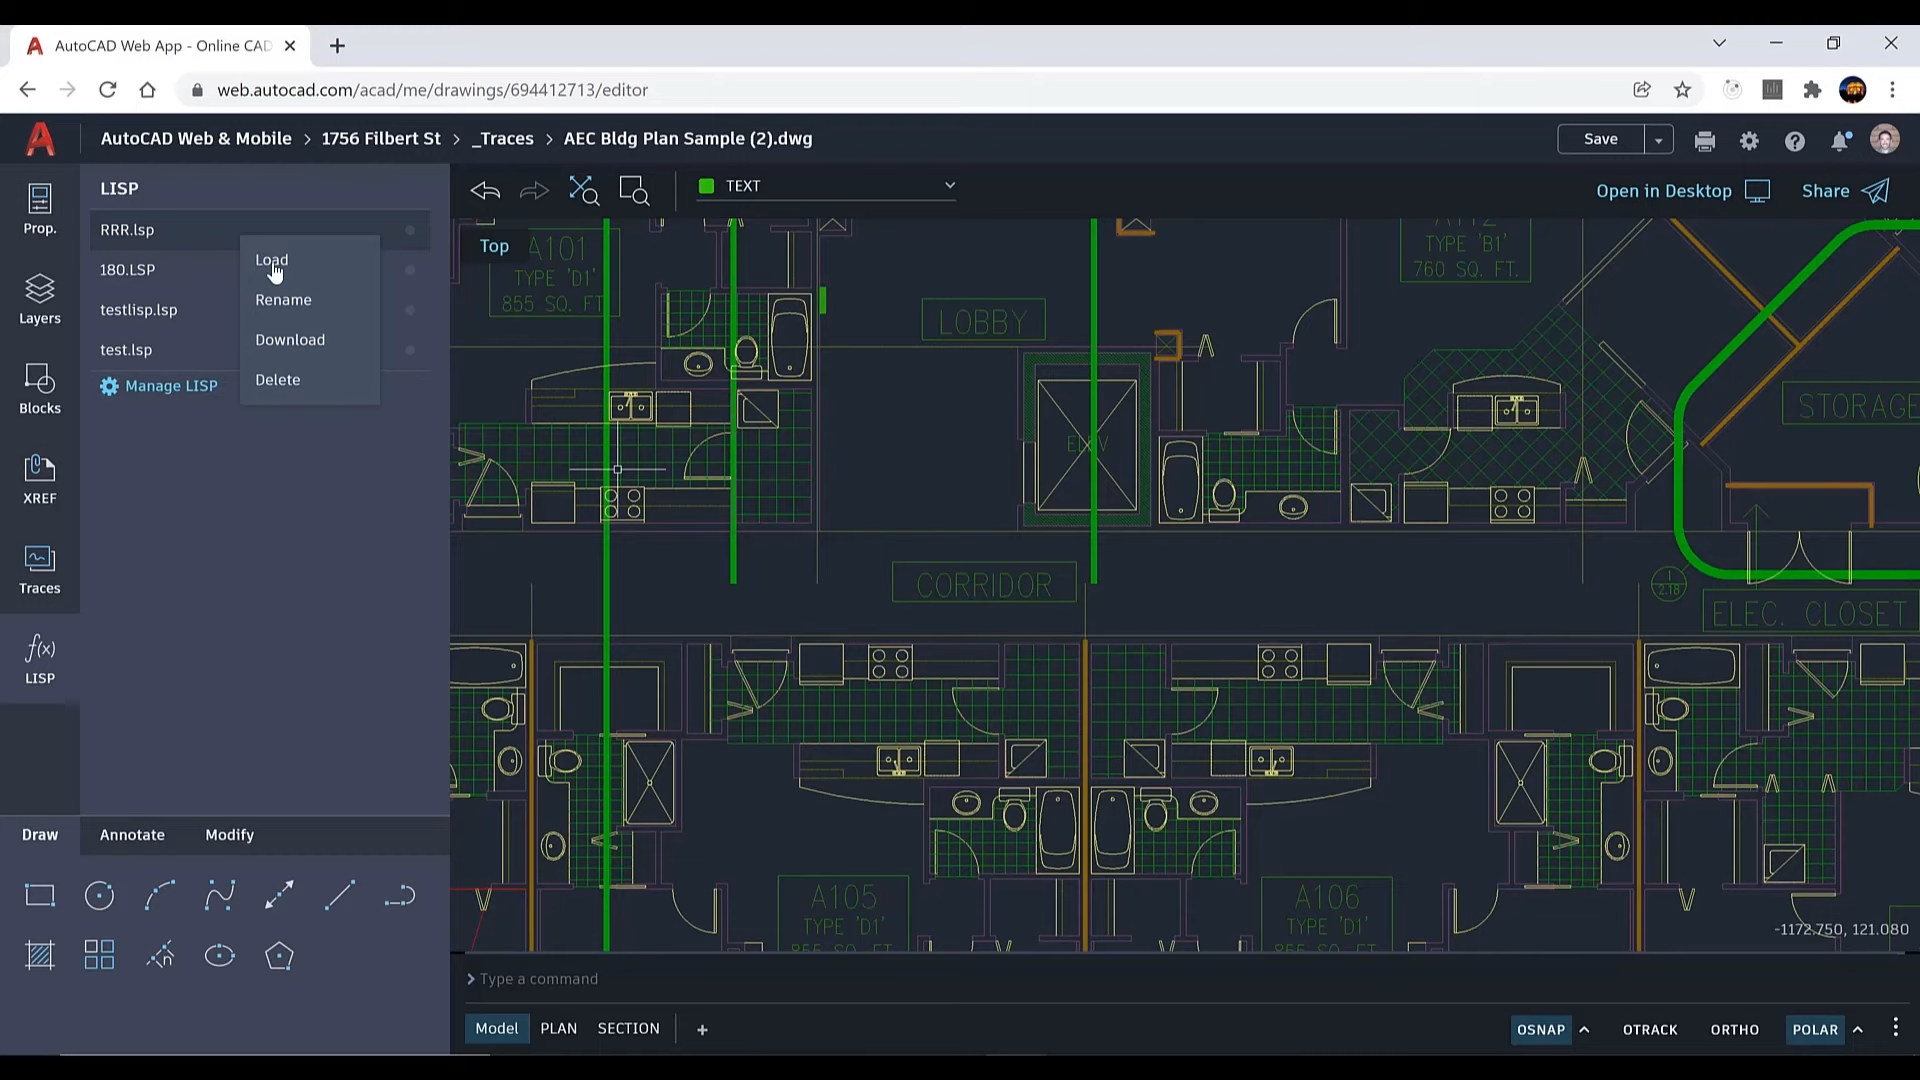Open the Blocks panel
Image resolution: width=1920 pixels, height=1080 pixels.
coord(38,389)
